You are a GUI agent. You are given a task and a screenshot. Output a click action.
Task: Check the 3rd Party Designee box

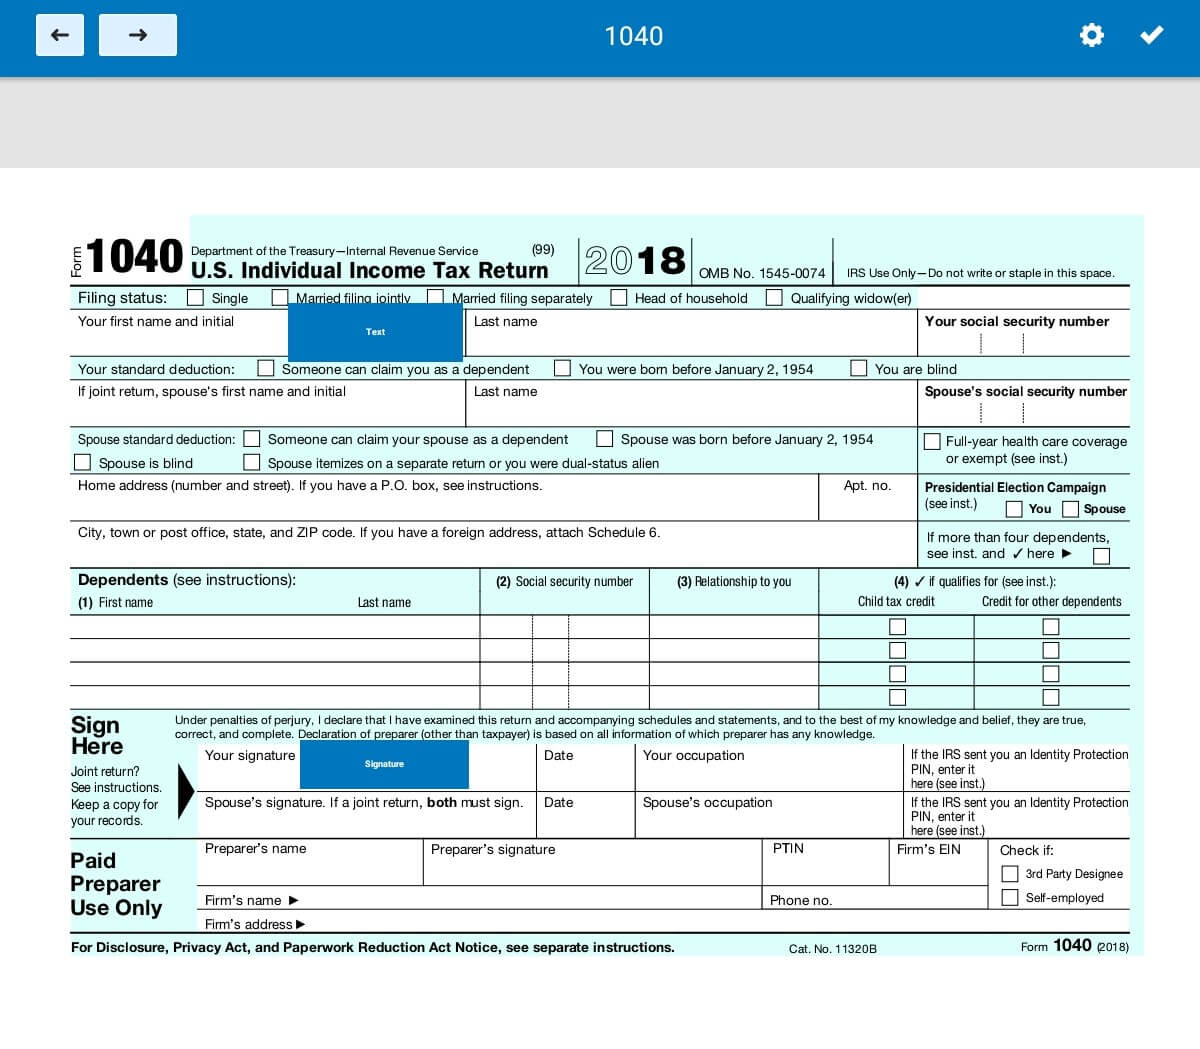(x=1010, y=874)
